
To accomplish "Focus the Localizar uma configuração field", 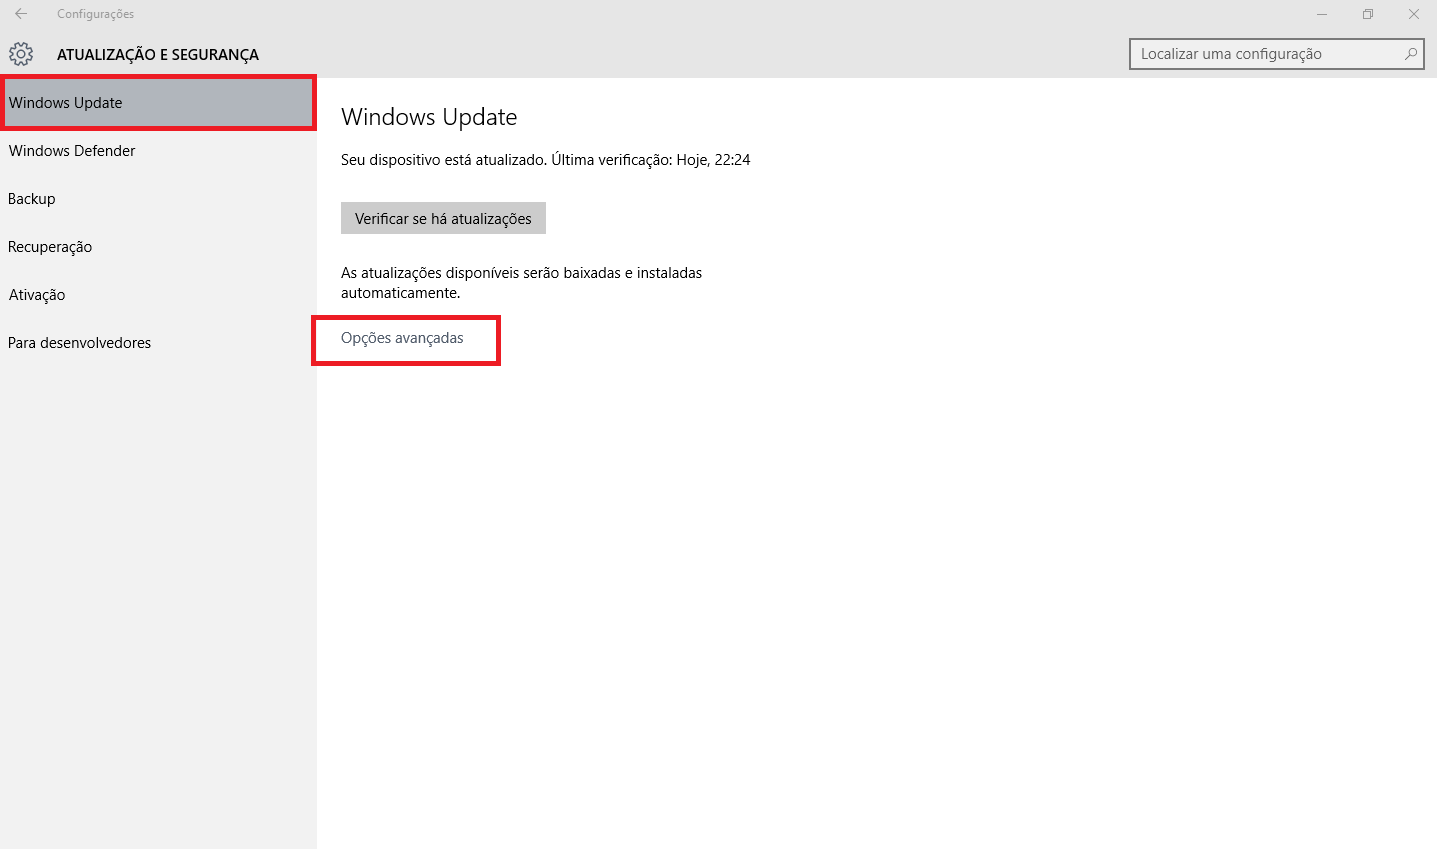I will click(x=1276, y=54).
